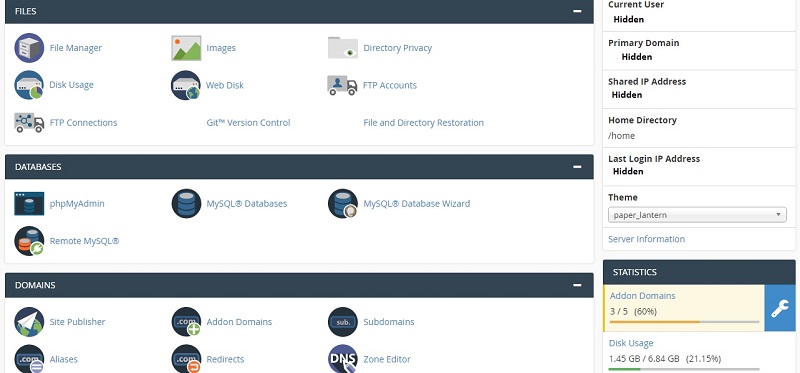Screen dimensions: 800x373
Task: Click the FILES section header title
Action: tap(26, 11)
